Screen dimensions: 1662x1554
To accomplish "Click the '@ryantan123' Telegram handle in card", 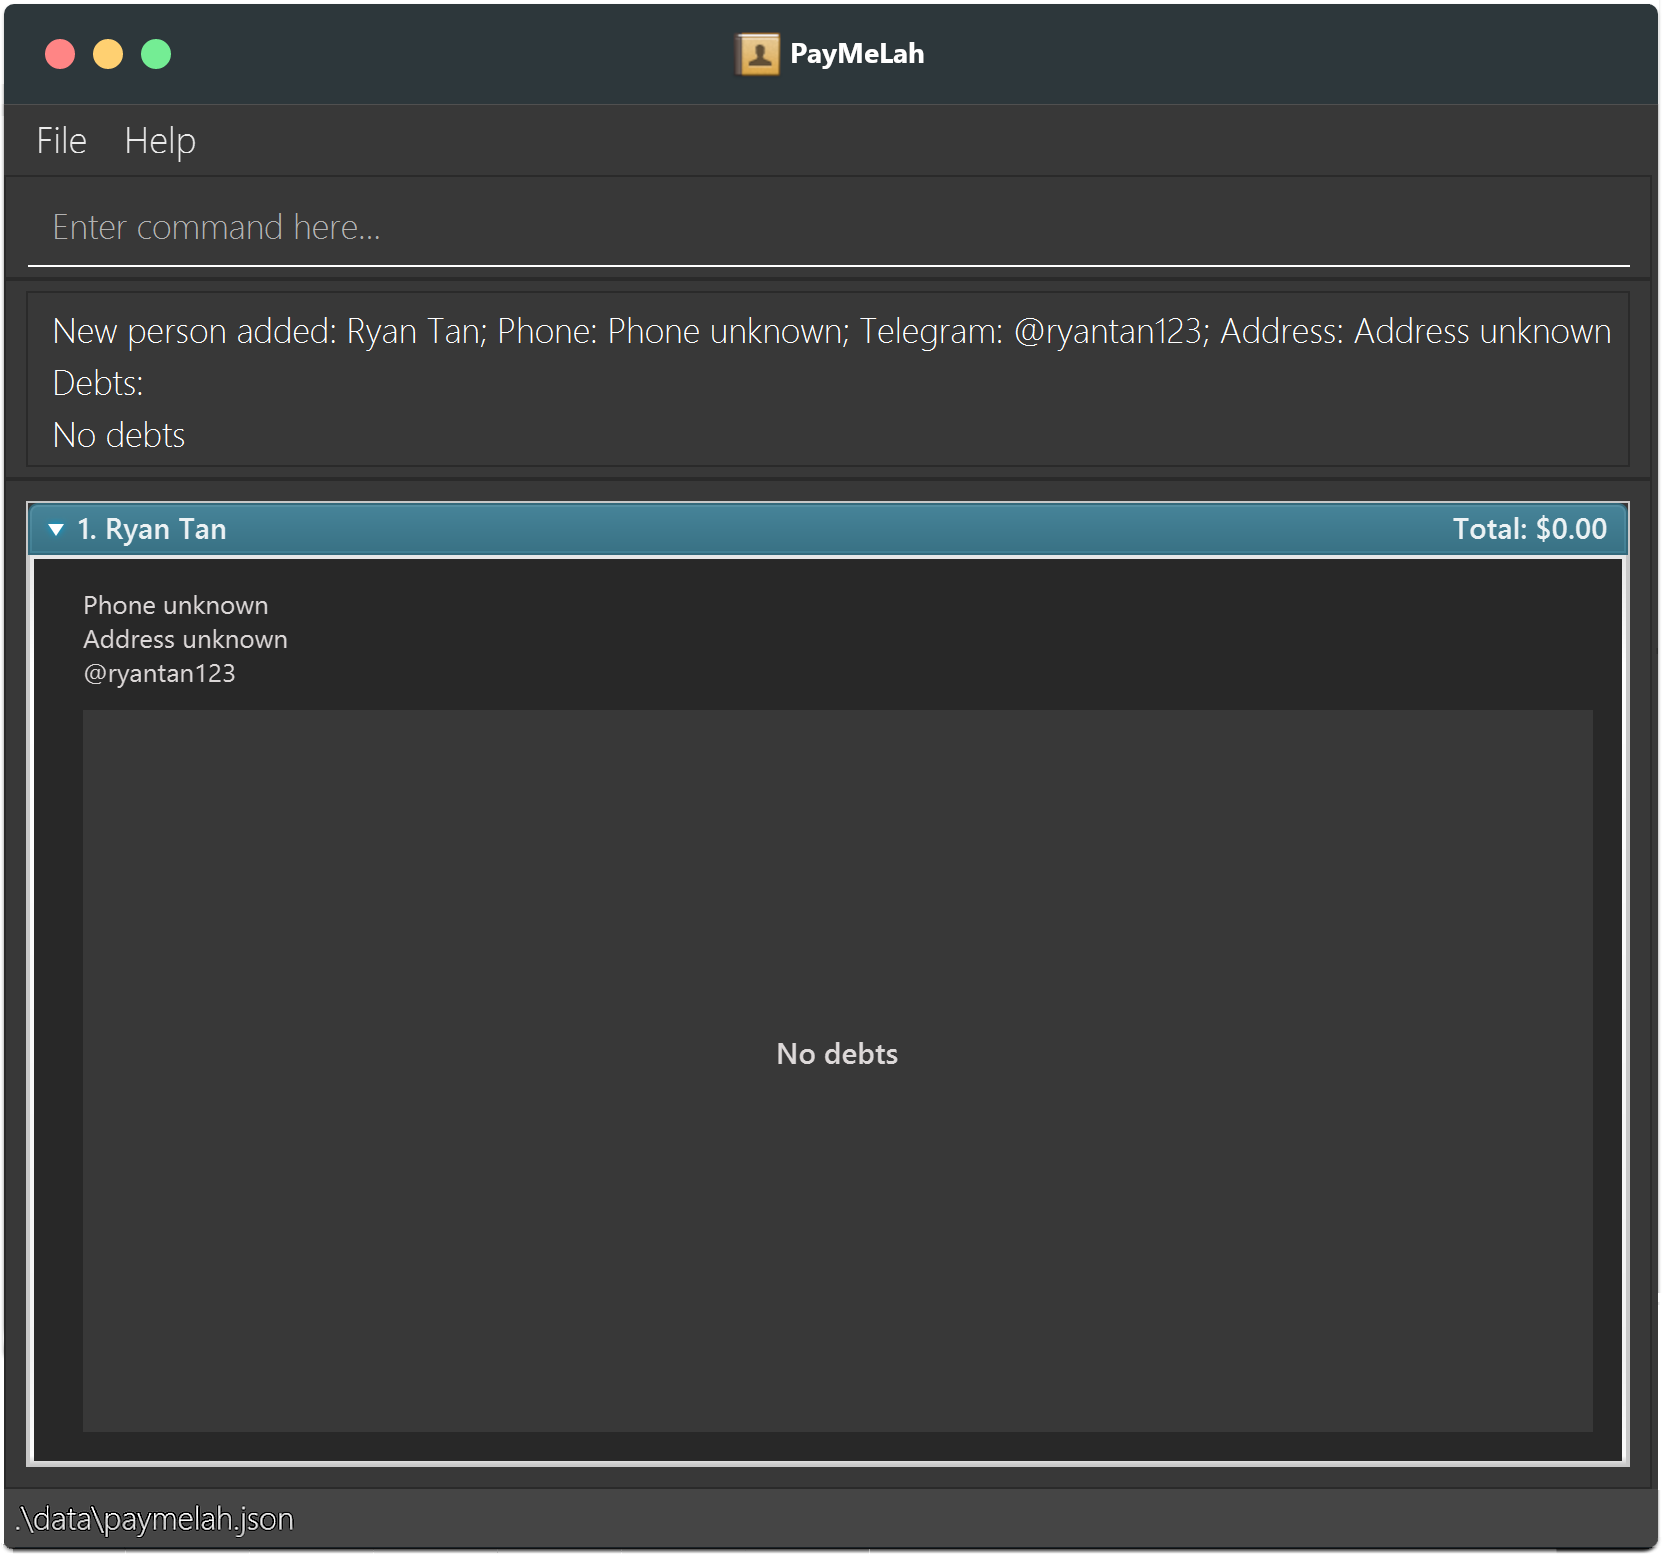I will [159, 673].
